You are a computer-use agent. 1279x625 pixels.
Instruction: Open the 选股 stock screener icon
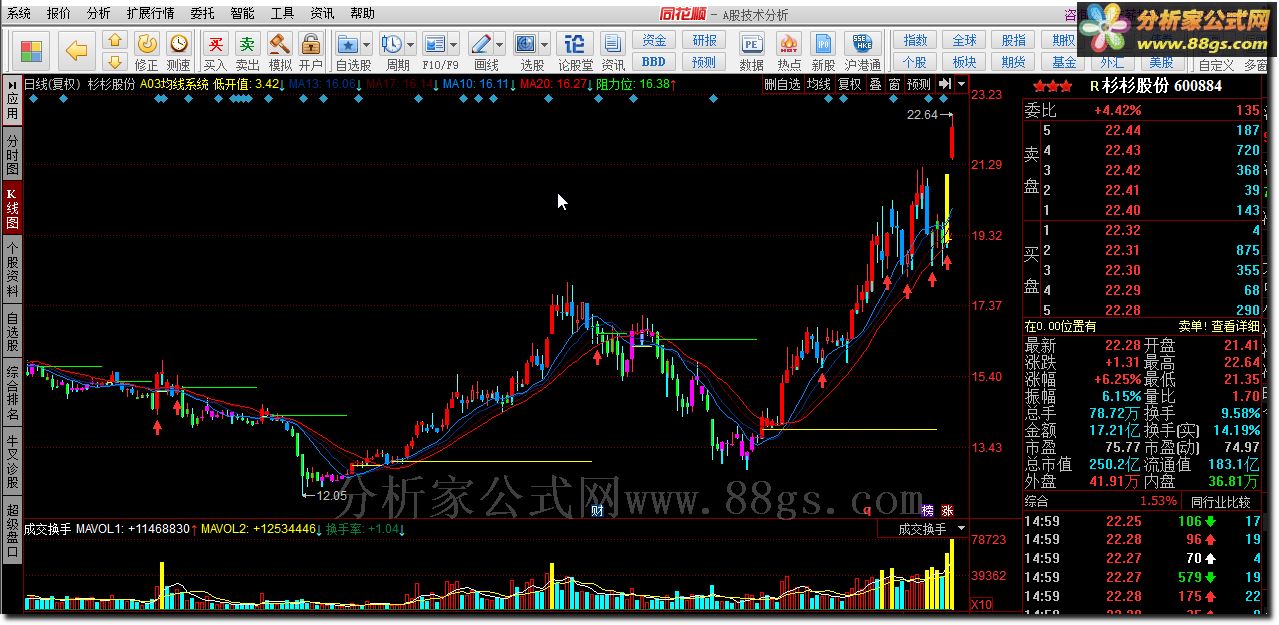pyautogui.click(x=526, y=43)
